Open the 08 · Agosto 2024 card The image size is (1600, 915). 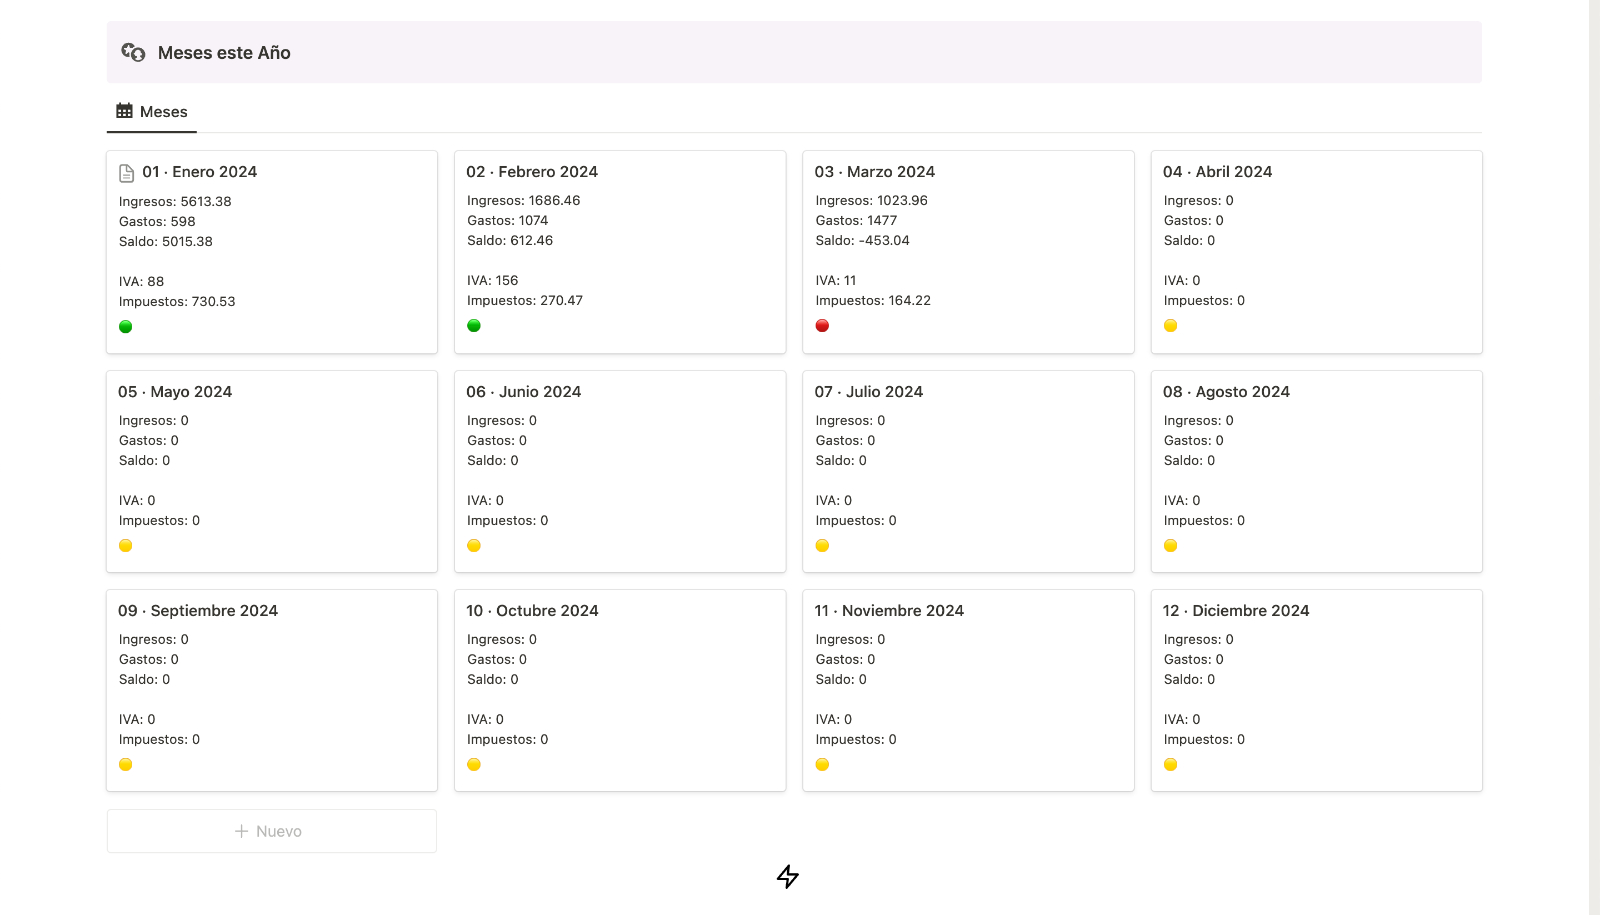pos(1317,472)
